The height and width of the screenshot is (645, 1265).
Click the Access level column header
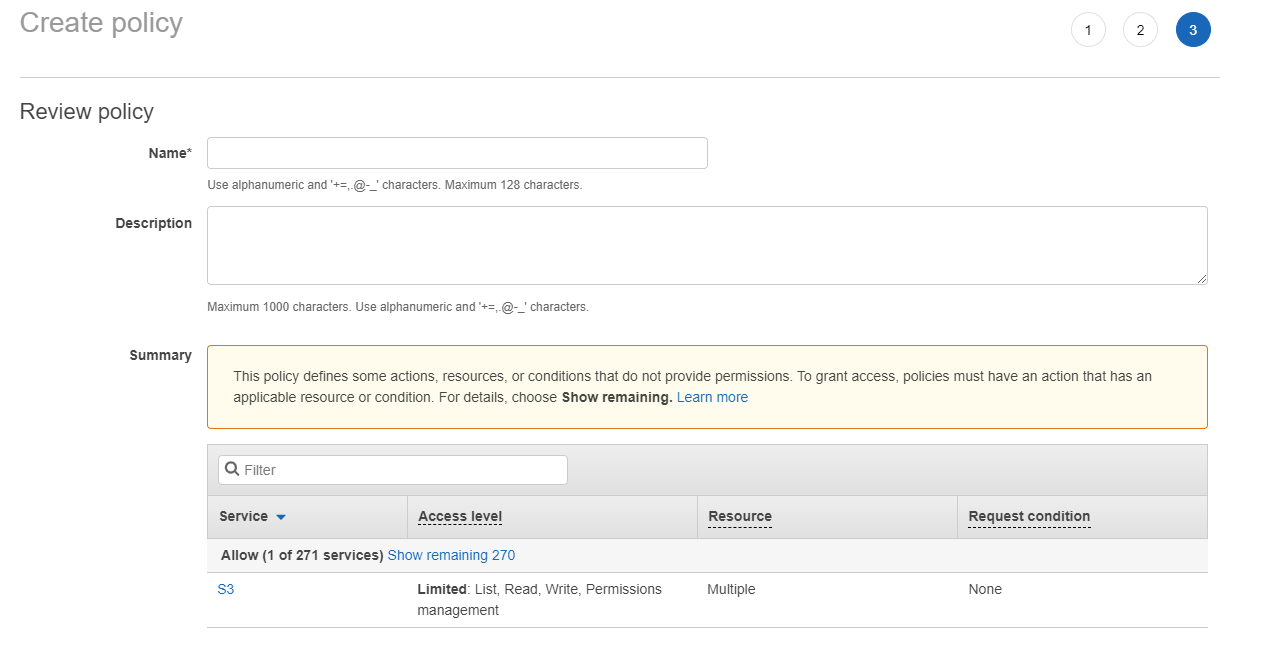click(460, 517)
